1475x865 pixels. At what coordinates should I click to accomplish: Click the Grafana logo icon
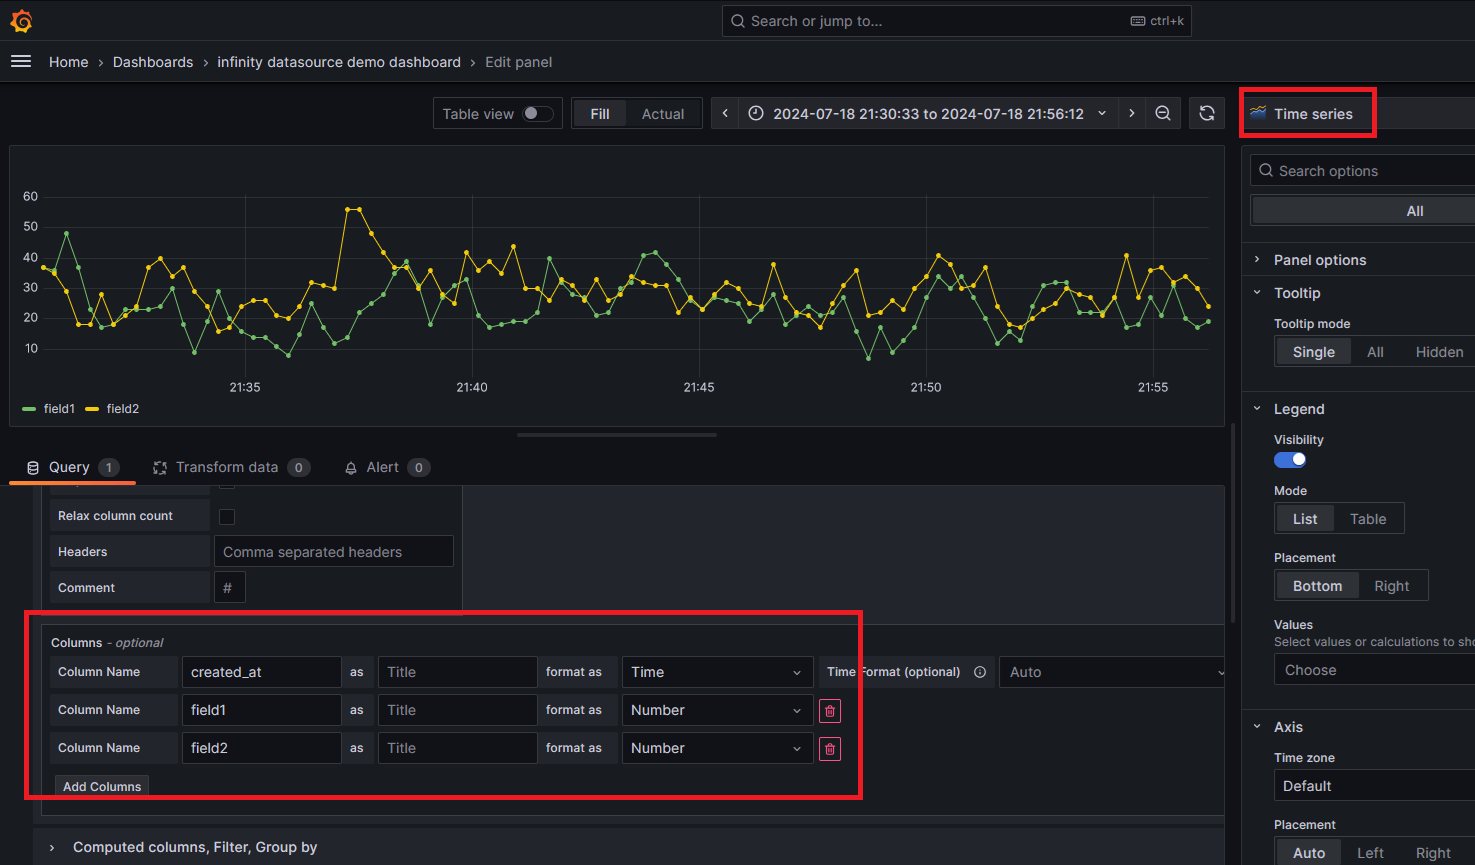coord(21,21)
